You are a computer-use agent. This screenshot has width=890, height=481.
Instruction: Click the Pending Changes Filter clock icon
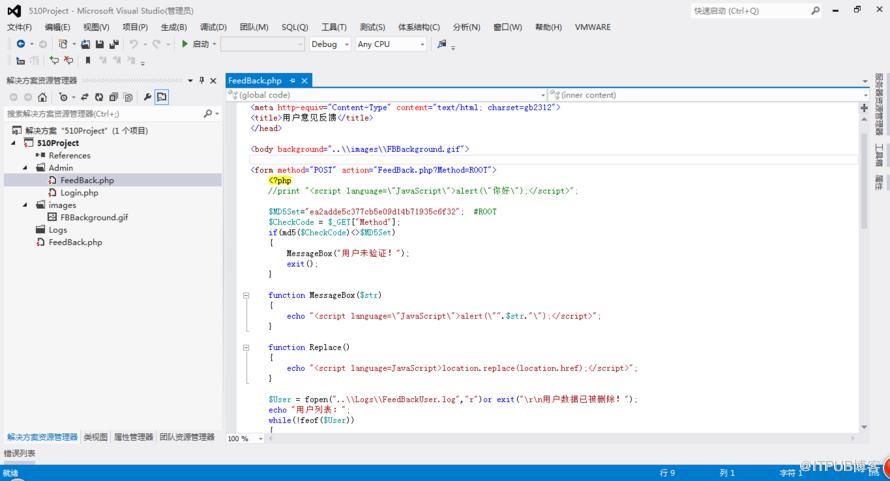coord(63,97)
